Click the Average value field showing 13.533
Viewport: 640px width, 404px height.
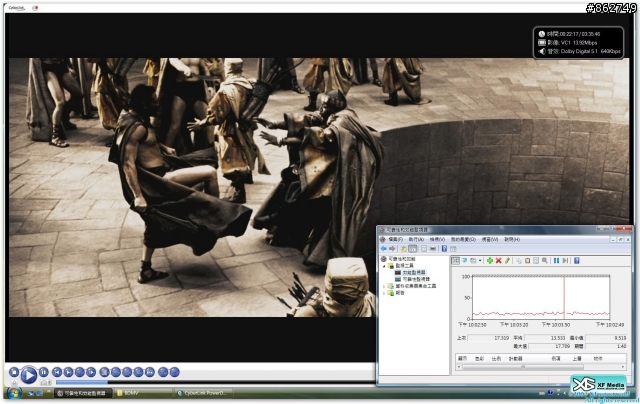[545, 338]
